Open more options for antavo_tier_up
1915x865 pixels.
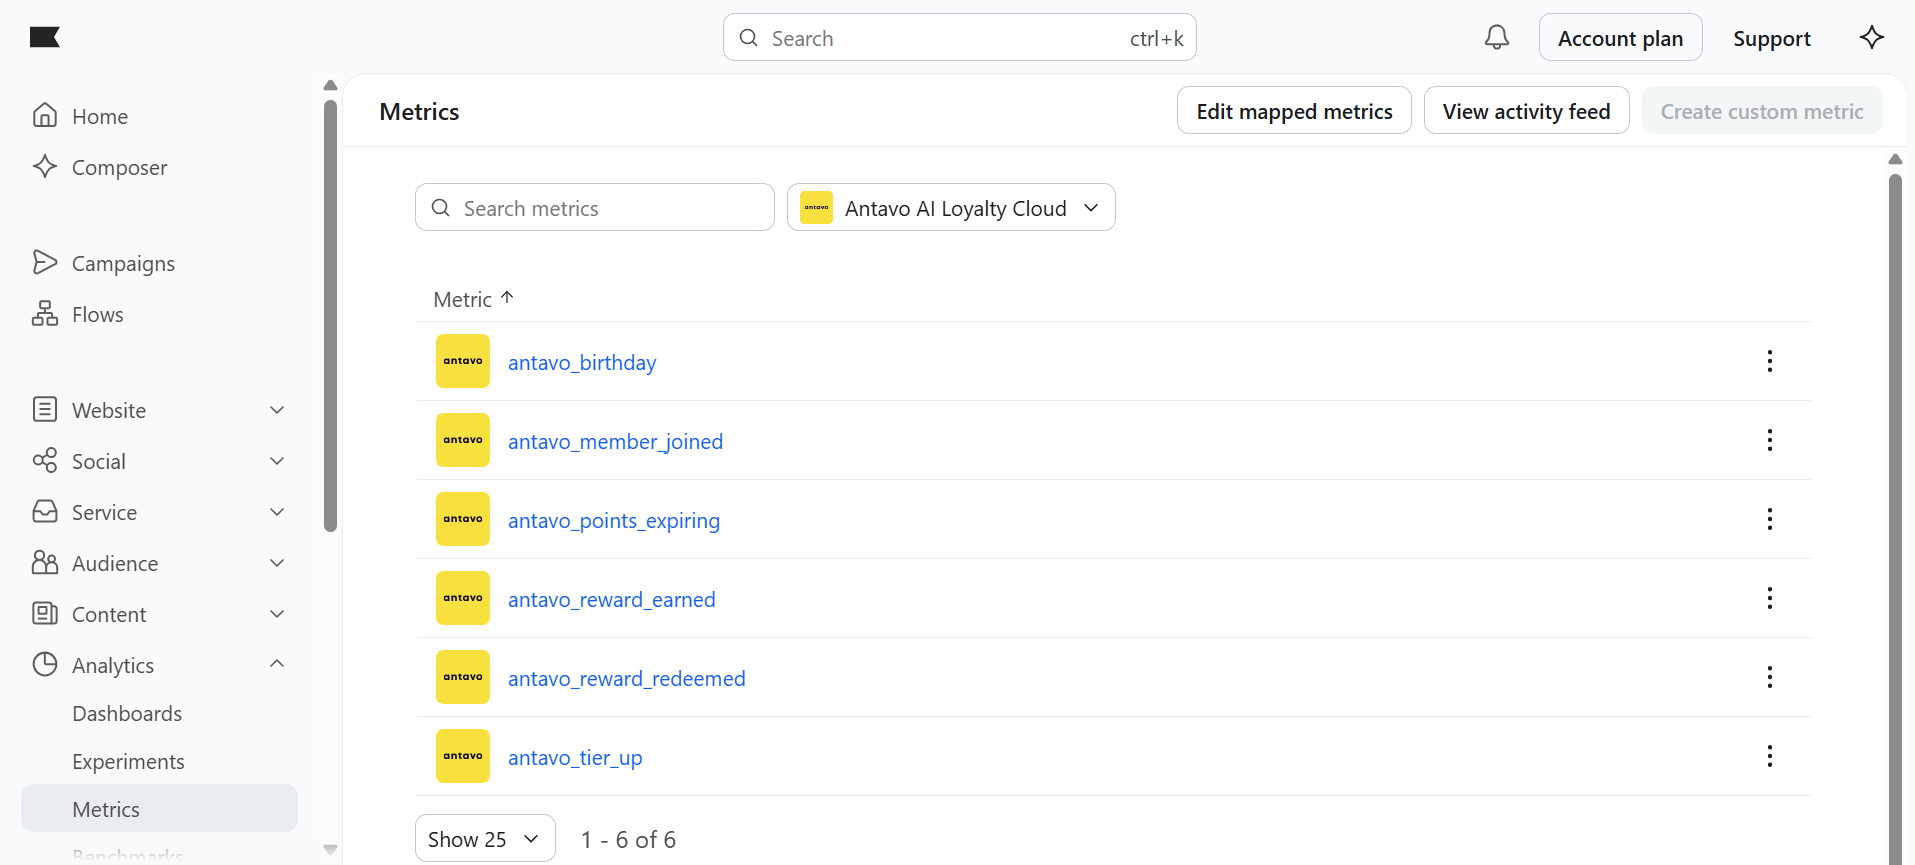[x=1770, y=756]
